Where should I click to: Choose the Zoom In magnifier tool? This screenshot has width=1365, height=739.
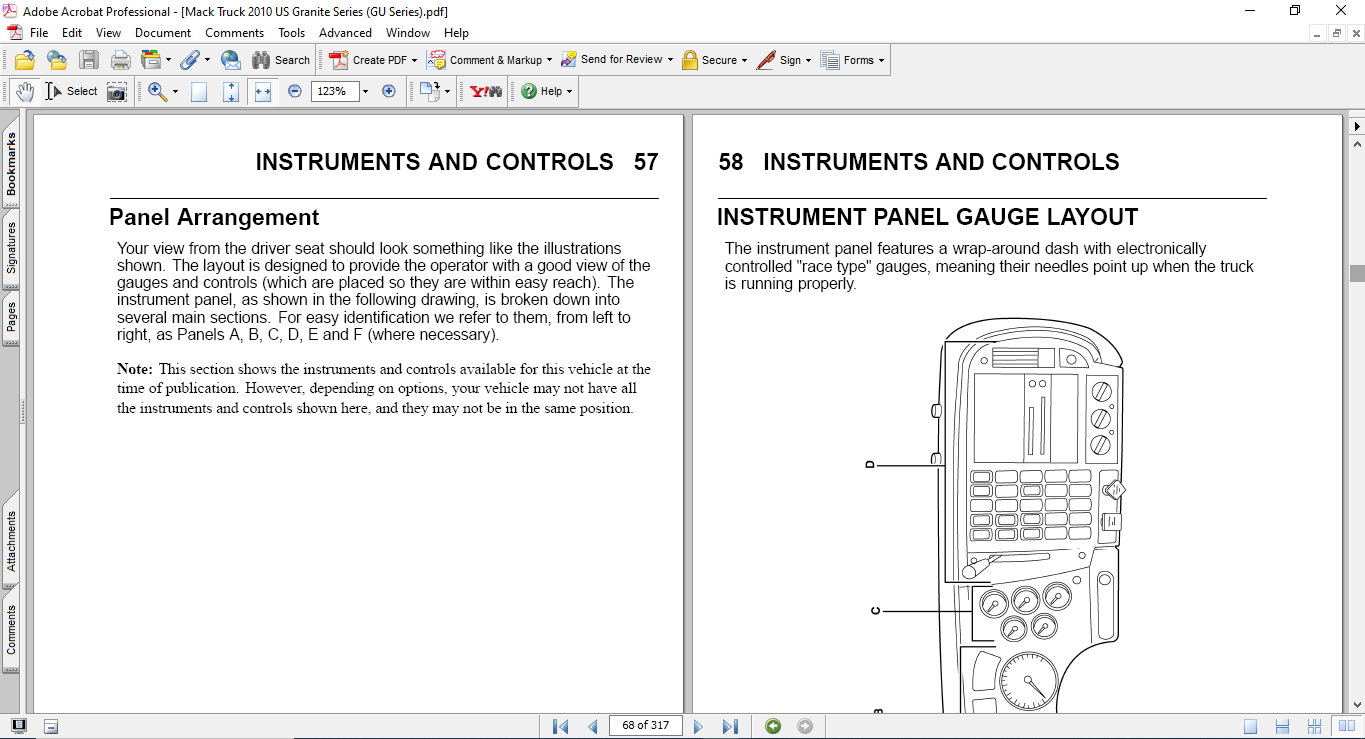(157, 91)
